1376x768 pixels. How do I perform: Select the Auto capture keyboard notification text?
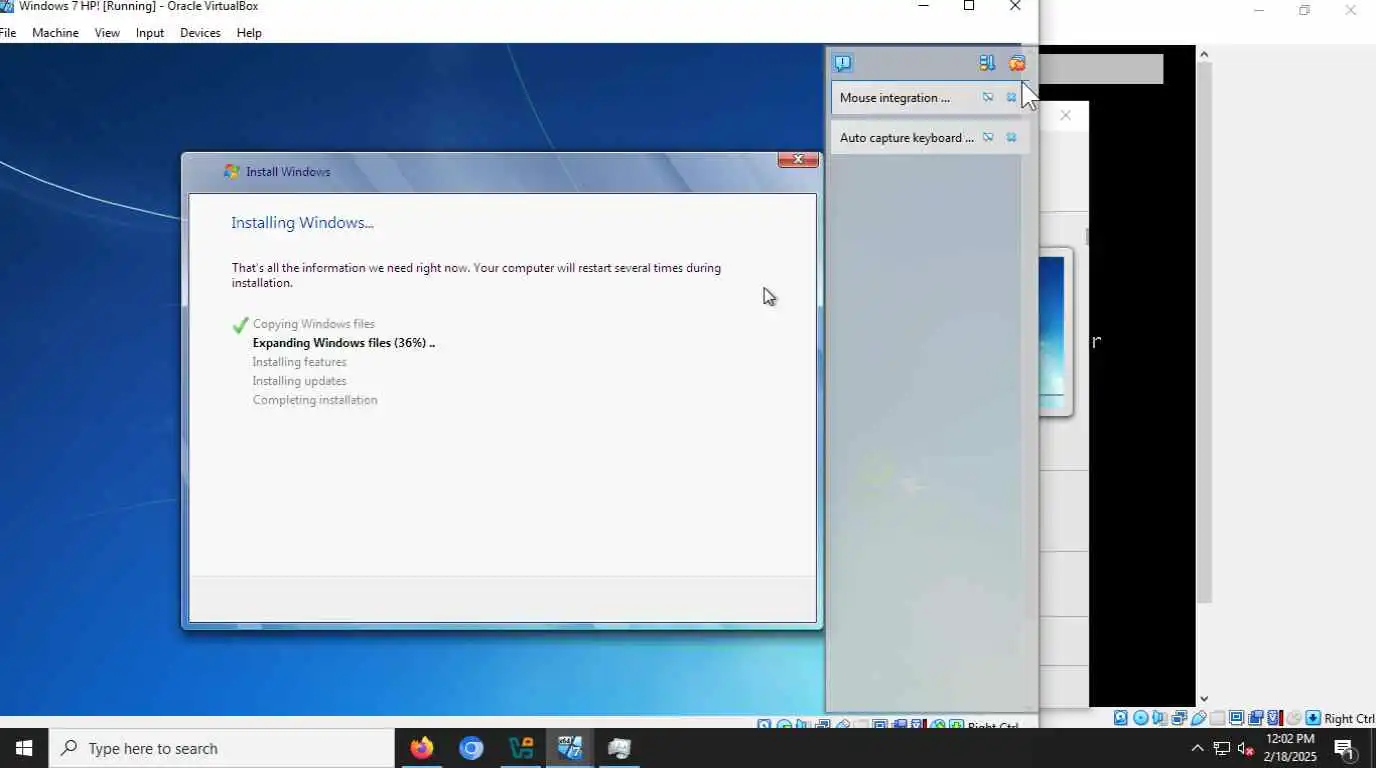tap(907, 138)
